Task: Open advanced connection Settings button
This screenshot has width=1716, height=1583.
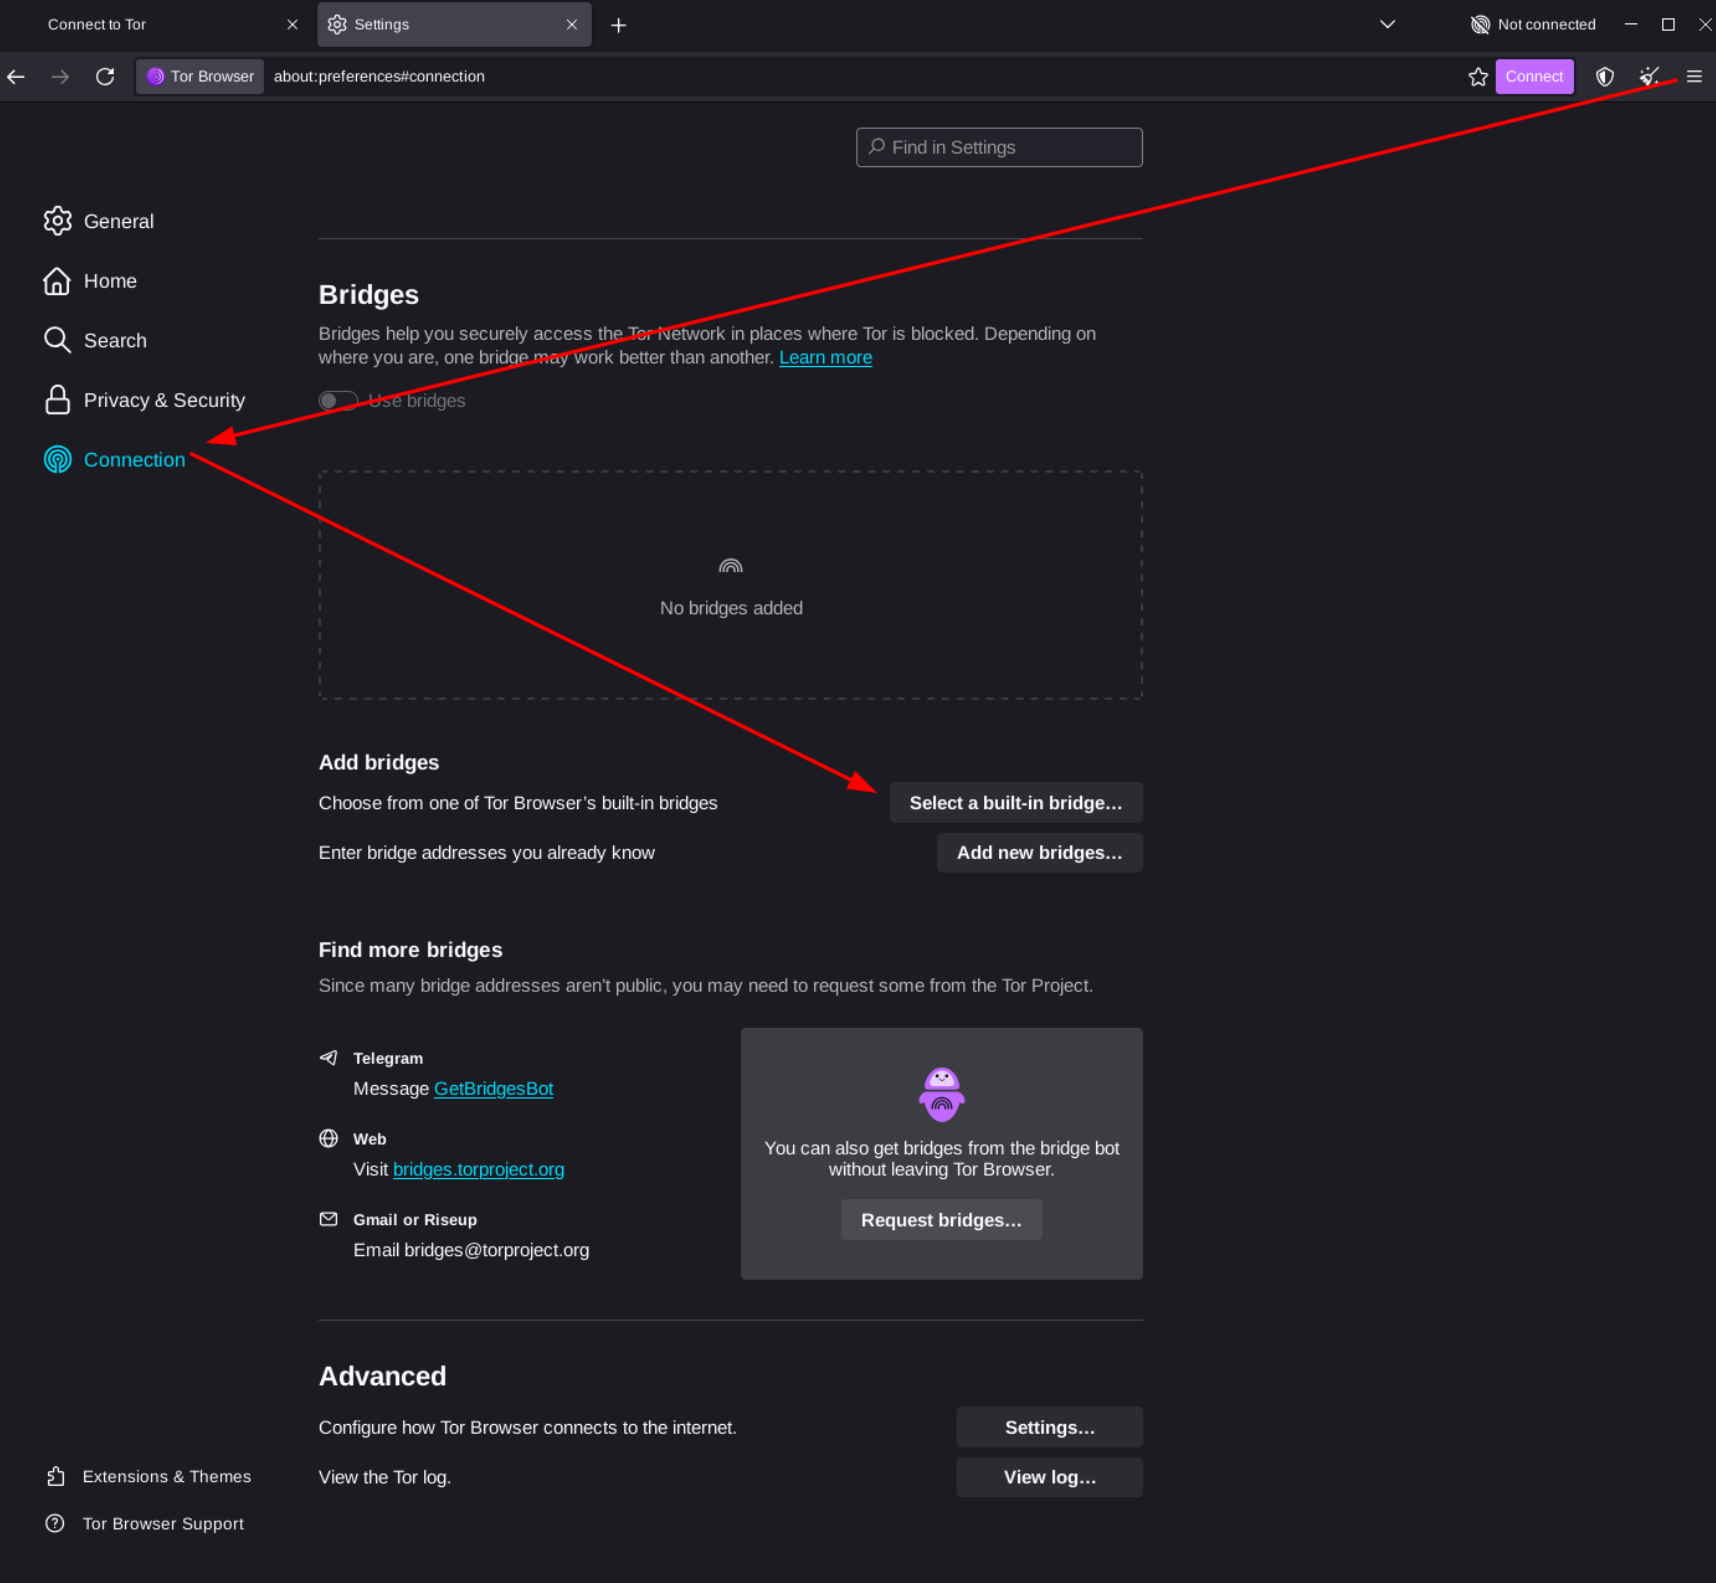Action: pyautogui.click(x=1049, y=1427)
